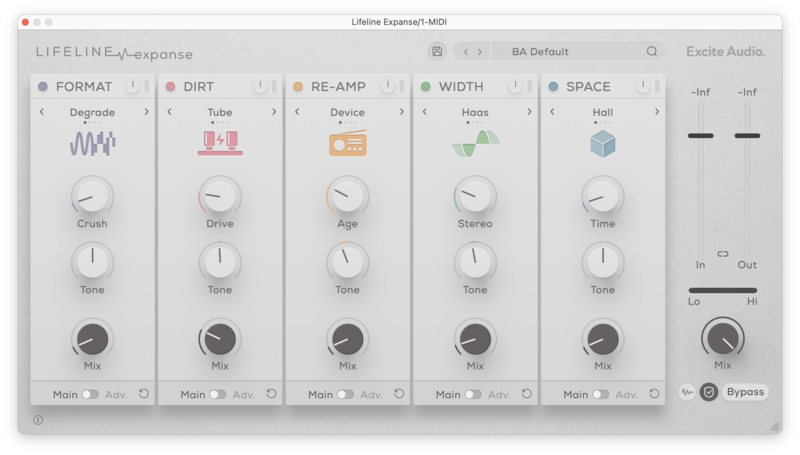Click the SPACE header small knob
800x455 pixels.
643,87
